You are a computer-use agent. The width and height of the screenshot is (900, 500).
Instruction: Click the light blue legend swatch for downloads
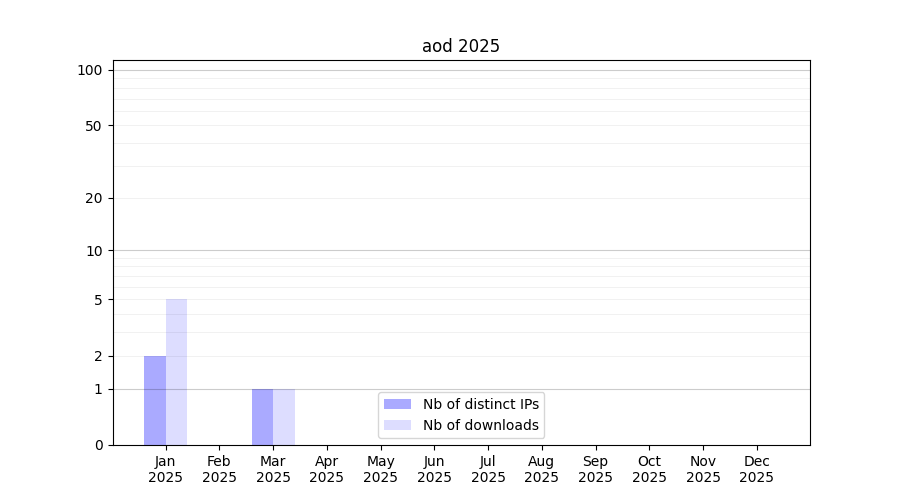point(397,425)
